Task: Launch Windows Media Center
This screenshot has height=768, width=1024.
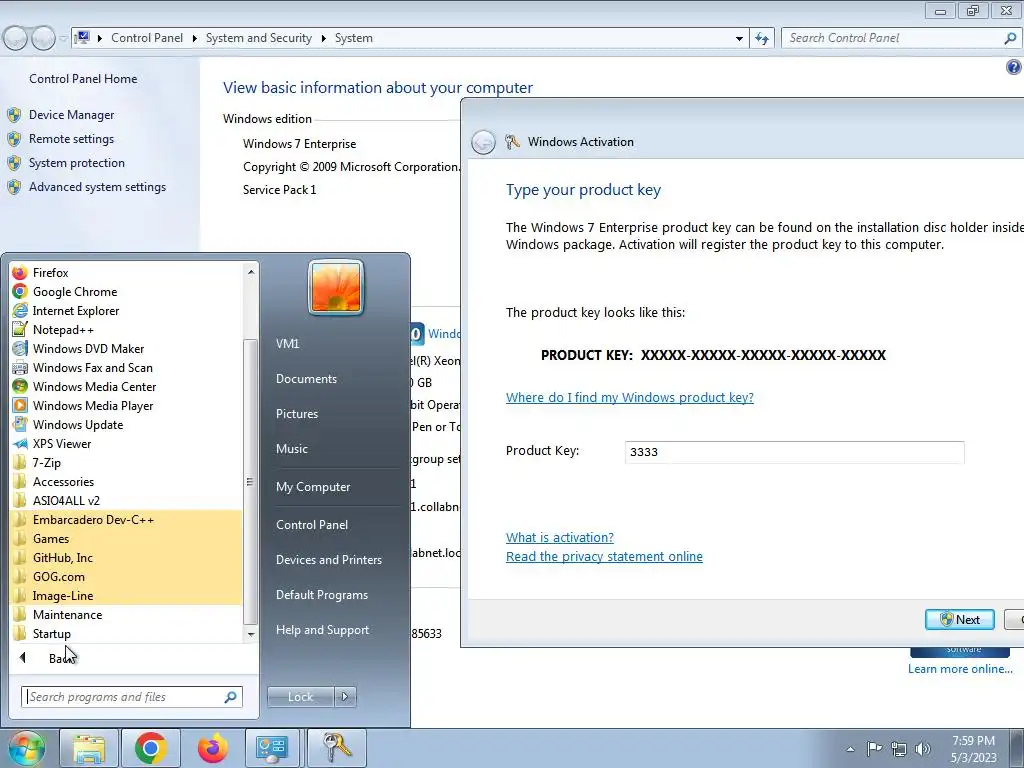Action: point(94,387)
